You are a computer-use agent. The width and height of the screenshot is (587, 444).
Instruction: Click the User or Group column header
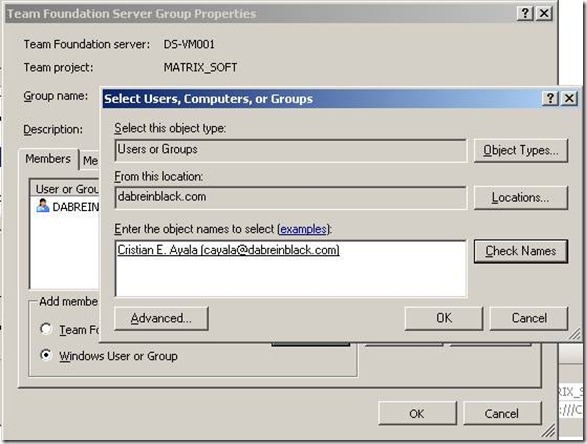coord(66,189)
